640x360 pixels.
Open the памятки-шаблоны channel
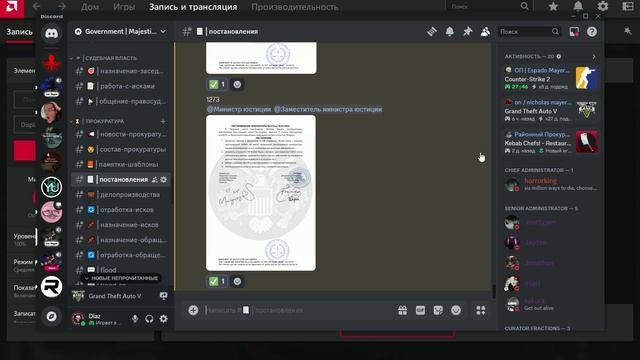tap(121, 164)
